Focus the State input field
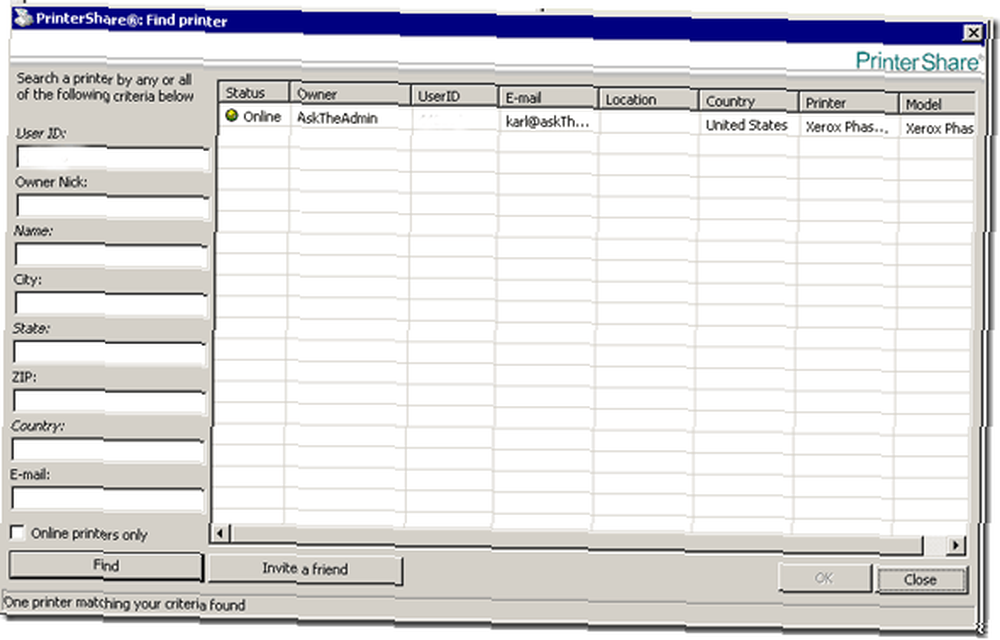 [110, 353]
